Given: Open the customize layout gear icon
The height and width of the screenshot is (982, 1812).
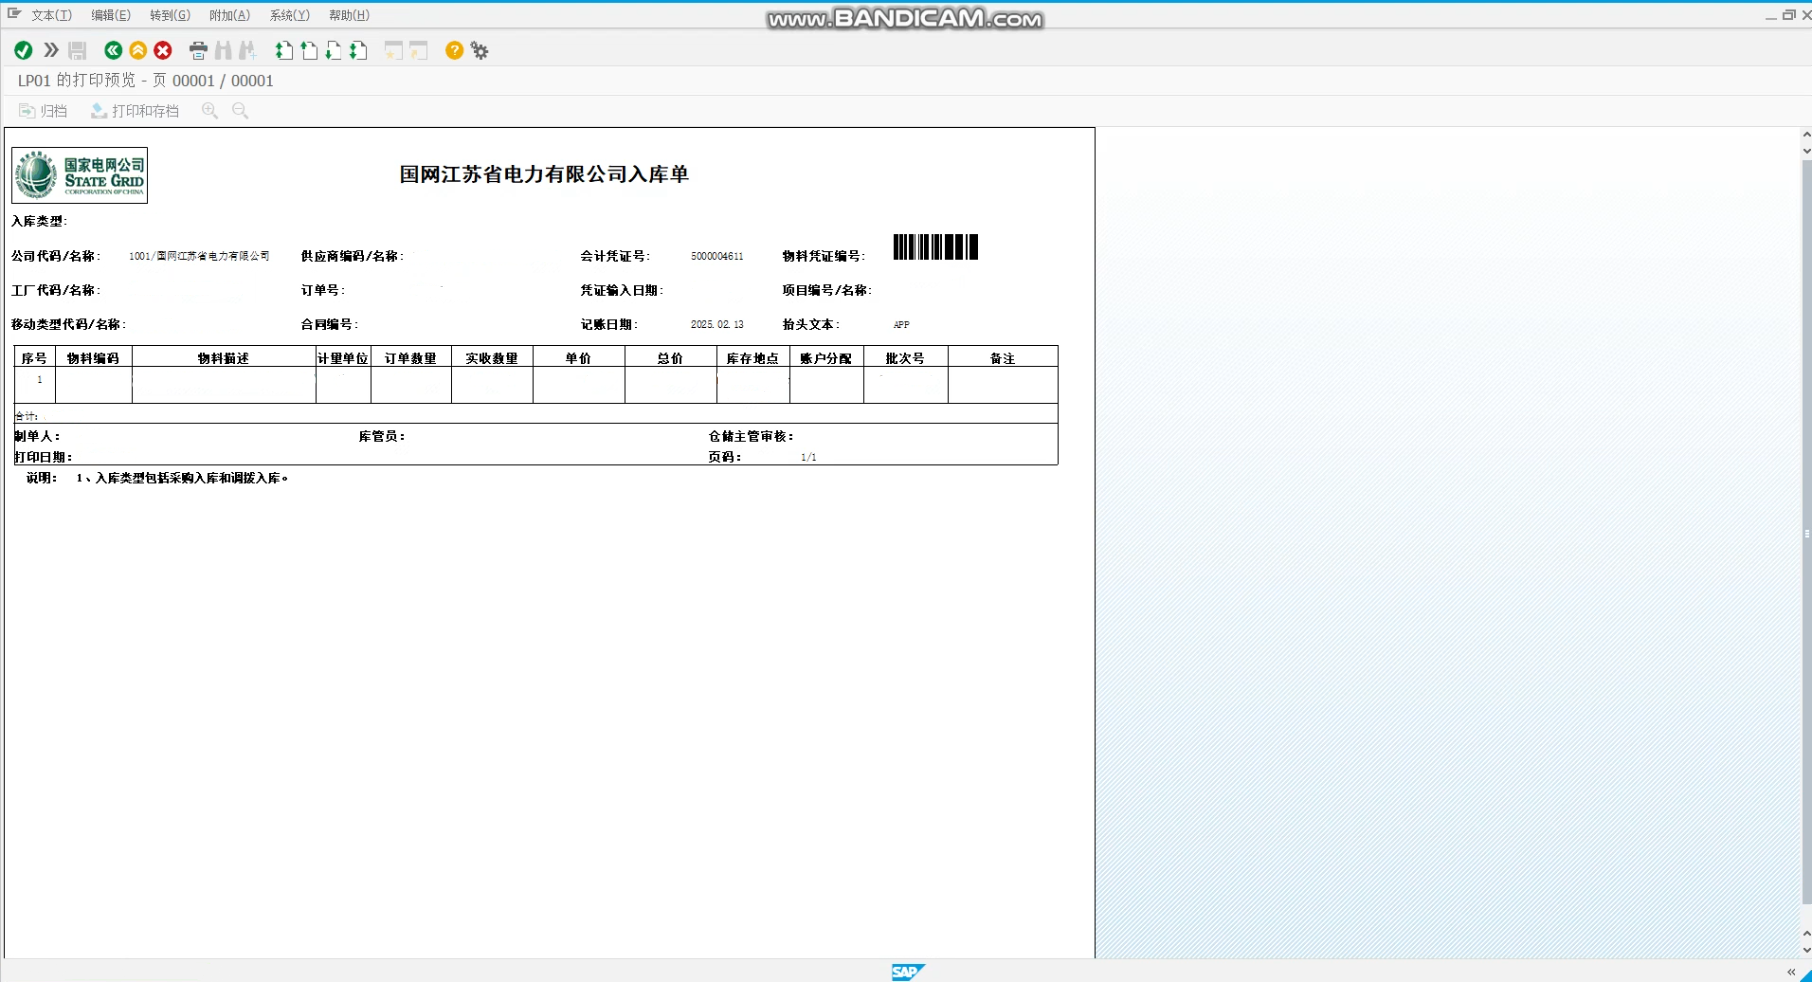Looking at the screenshot, I should [480, 51].
